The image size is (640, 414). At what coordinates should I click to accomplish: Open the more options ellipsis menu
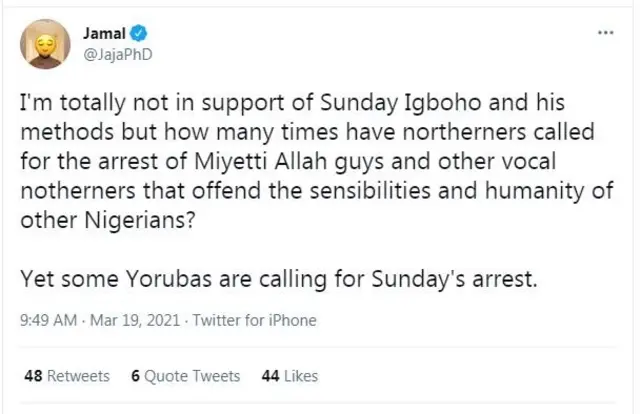point(605,33)
